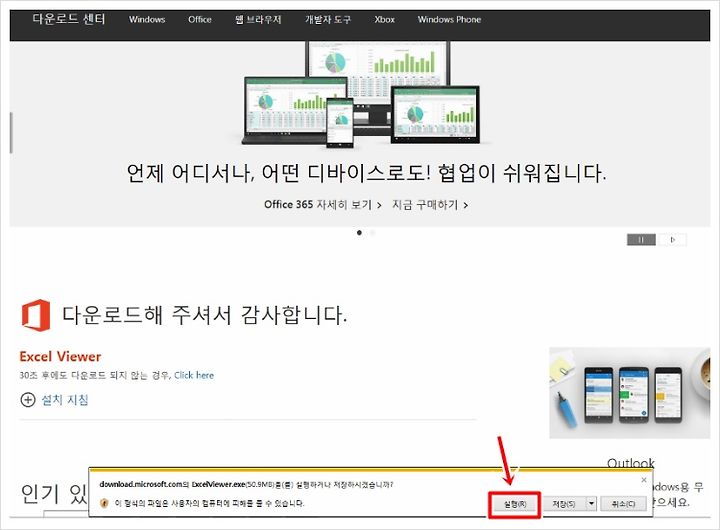720x530 pixels.
Task: Select the second carousel dot
Action: point(372,233)
